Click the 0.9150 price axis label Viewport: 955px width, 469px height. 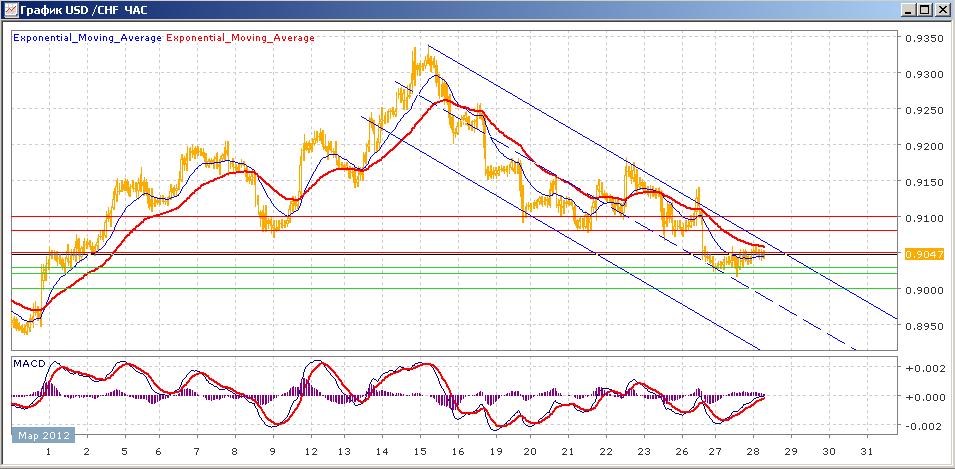click(925, 182)
